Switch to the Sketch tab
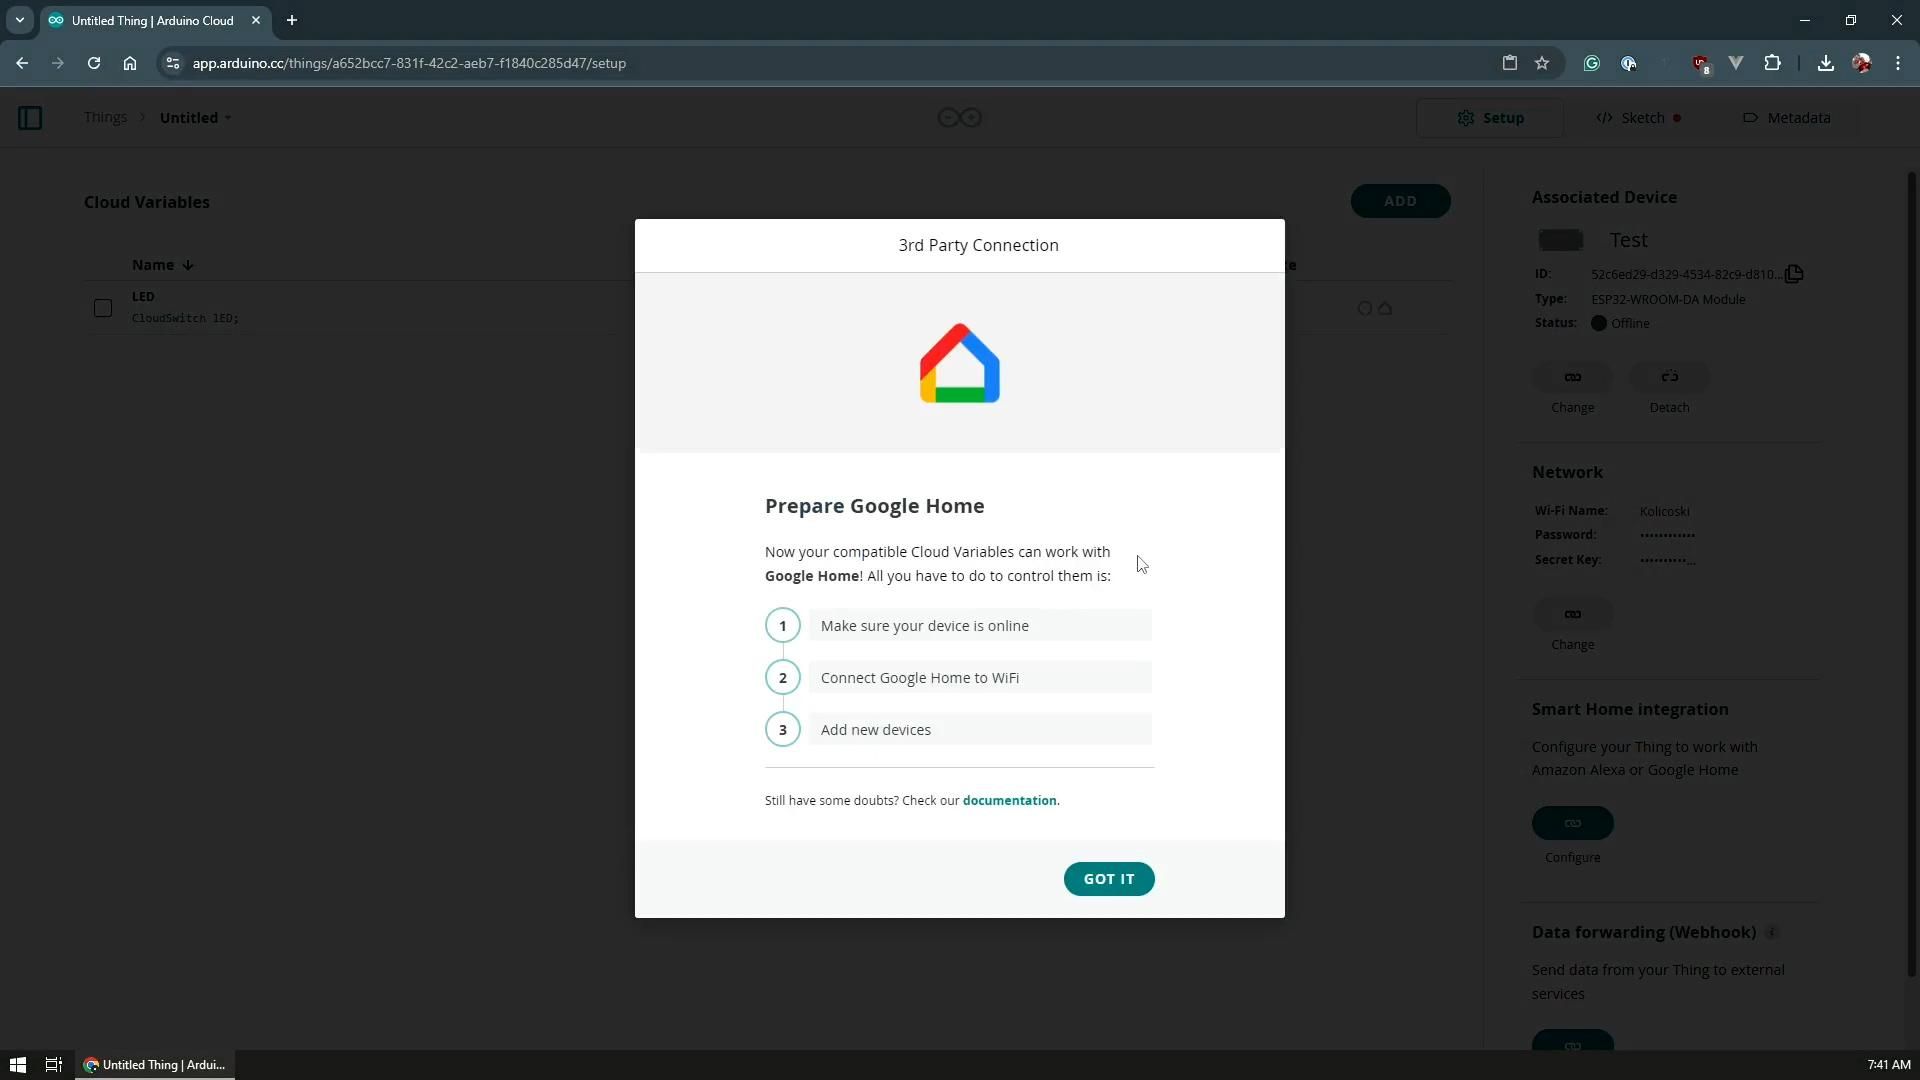The height and width of the screenshot is (1080, 1920). coord(1641,118)
